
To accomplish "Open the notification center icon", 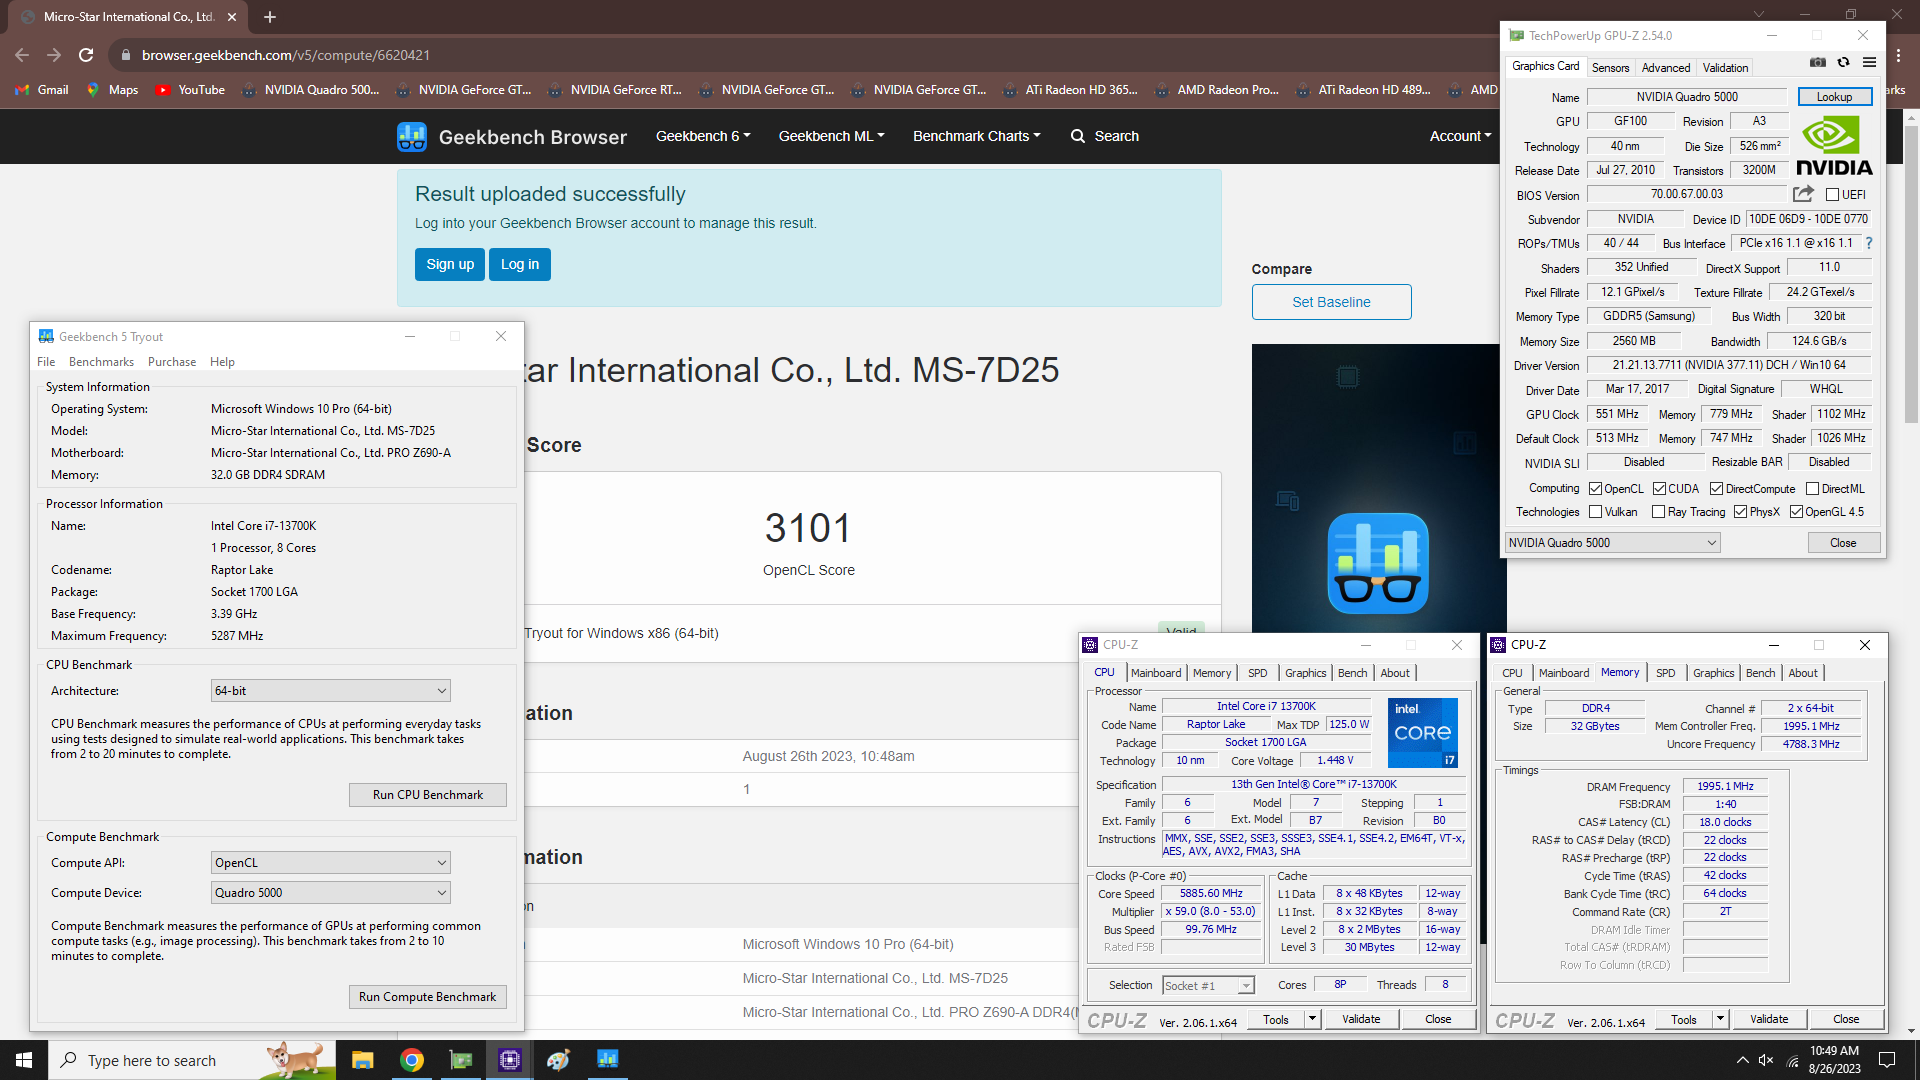I will tap(1887, 1060).
